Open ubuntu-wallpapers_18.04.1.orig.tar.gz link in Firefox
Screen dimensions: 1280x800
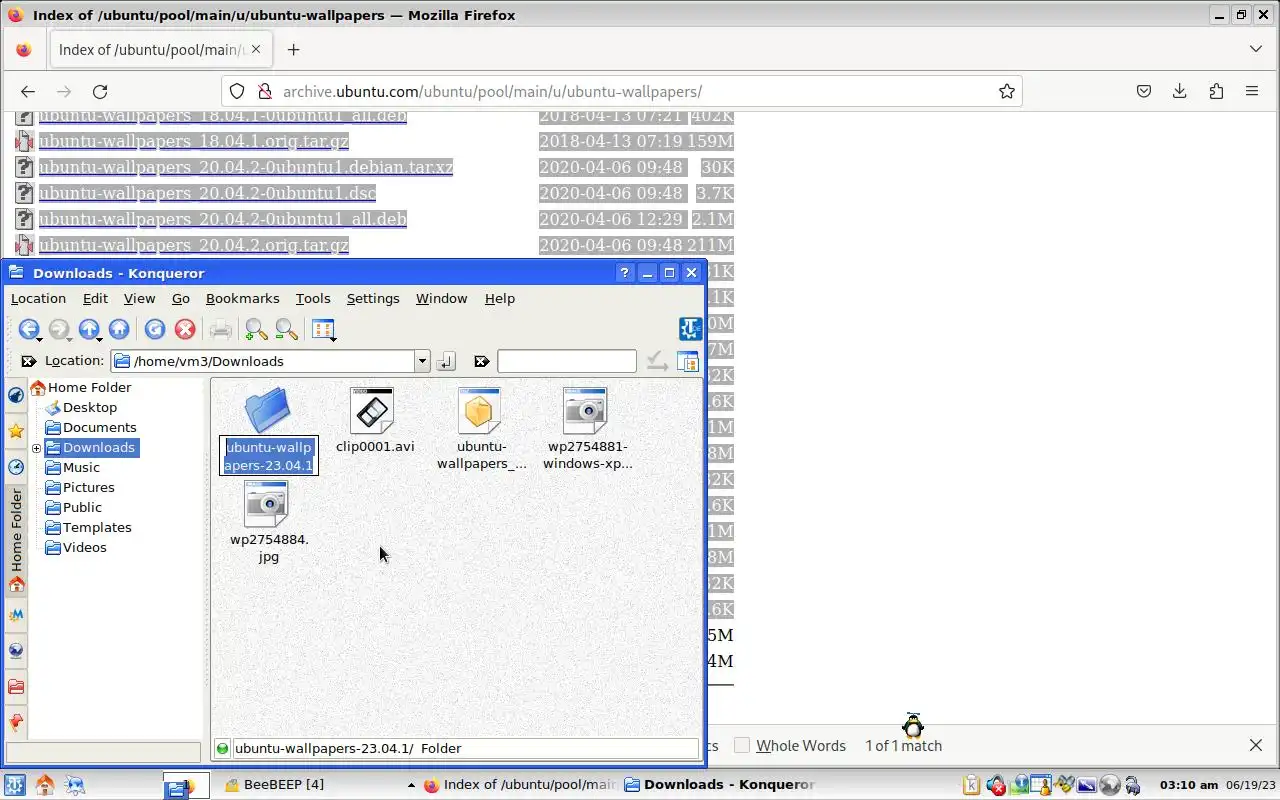193,141
